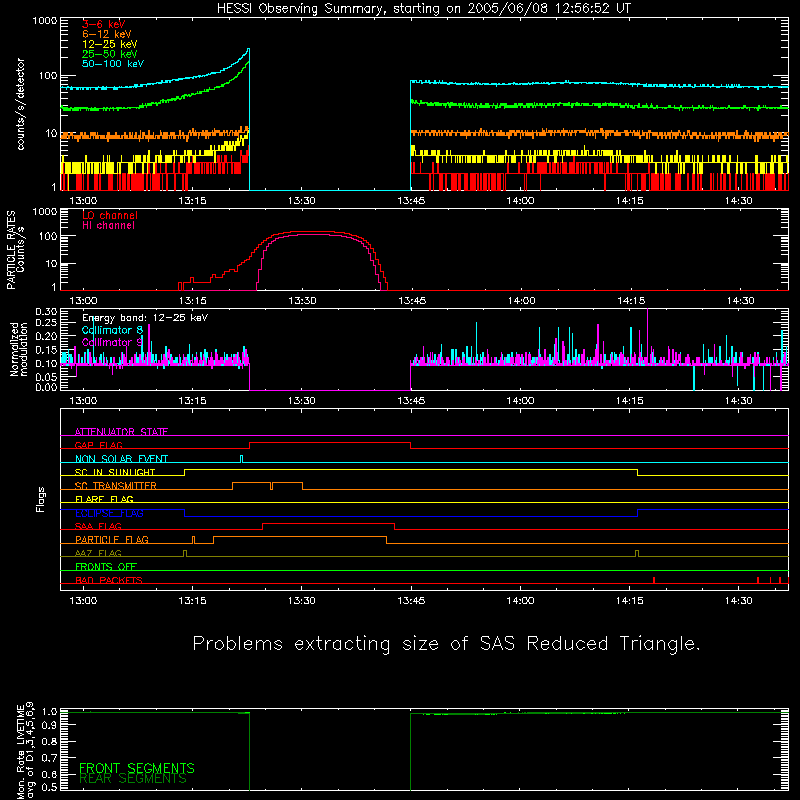Select the FLARE FLAG label
The image size is (800, 800).
pos(104,499)
